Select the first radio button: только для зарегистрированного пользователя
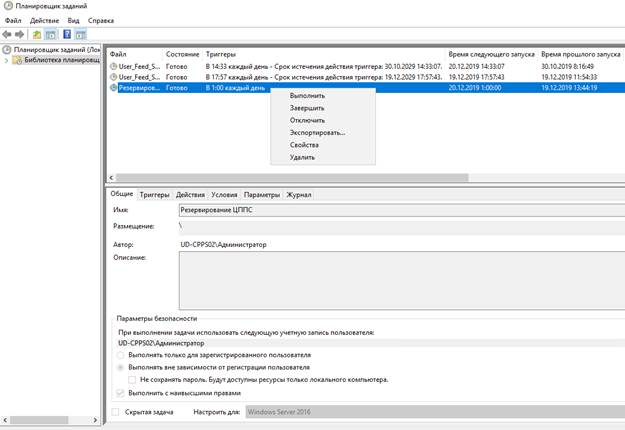625x430 pixels. 120,355
